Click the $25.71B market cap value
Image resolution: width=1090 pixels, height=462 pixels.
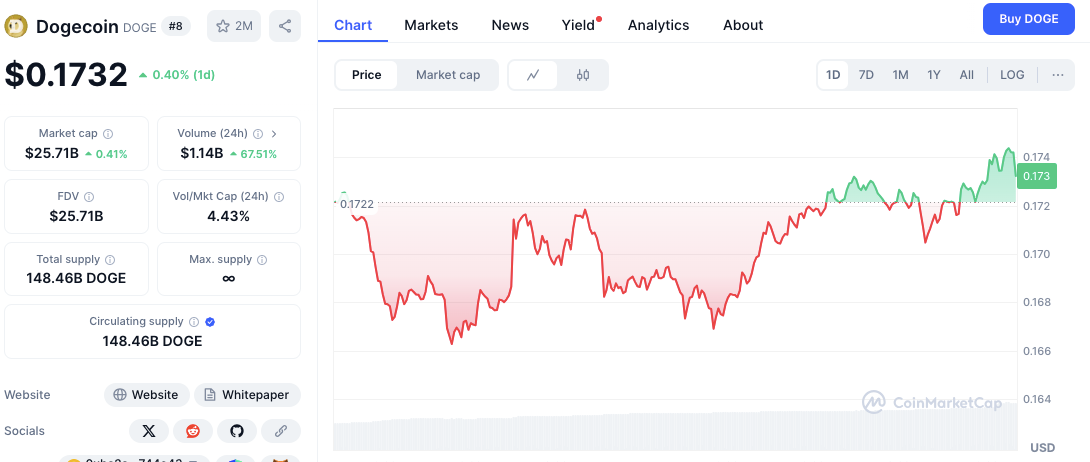51,154
